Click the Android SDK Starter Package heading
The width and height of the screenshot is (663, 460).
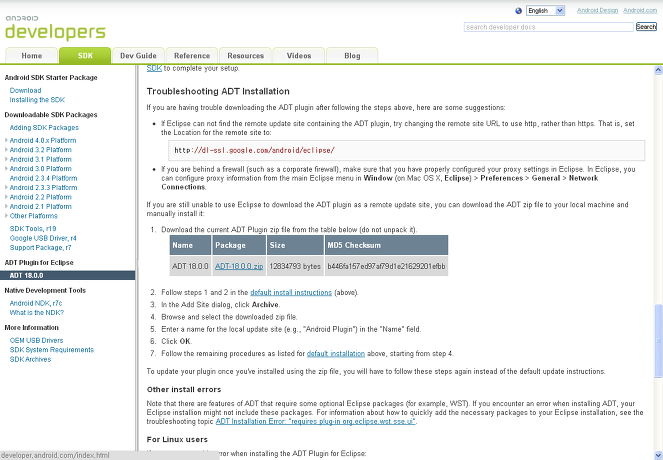51,78
